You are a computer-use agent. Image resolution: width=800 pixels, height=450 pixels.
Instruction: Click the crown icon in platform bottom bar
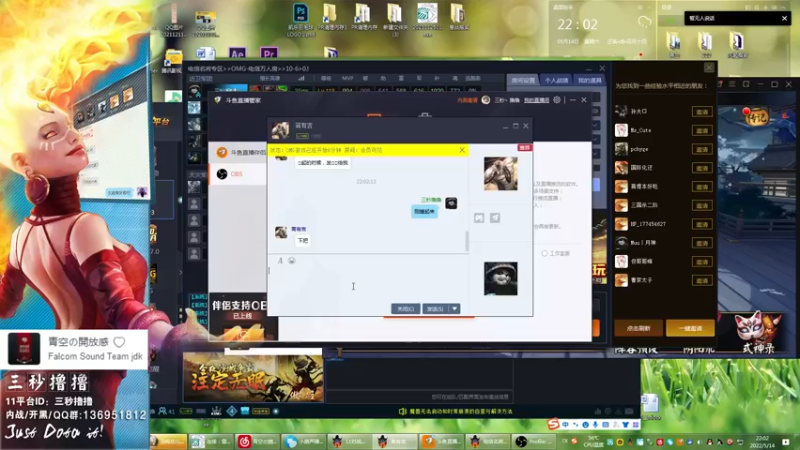tap(216, 411)
